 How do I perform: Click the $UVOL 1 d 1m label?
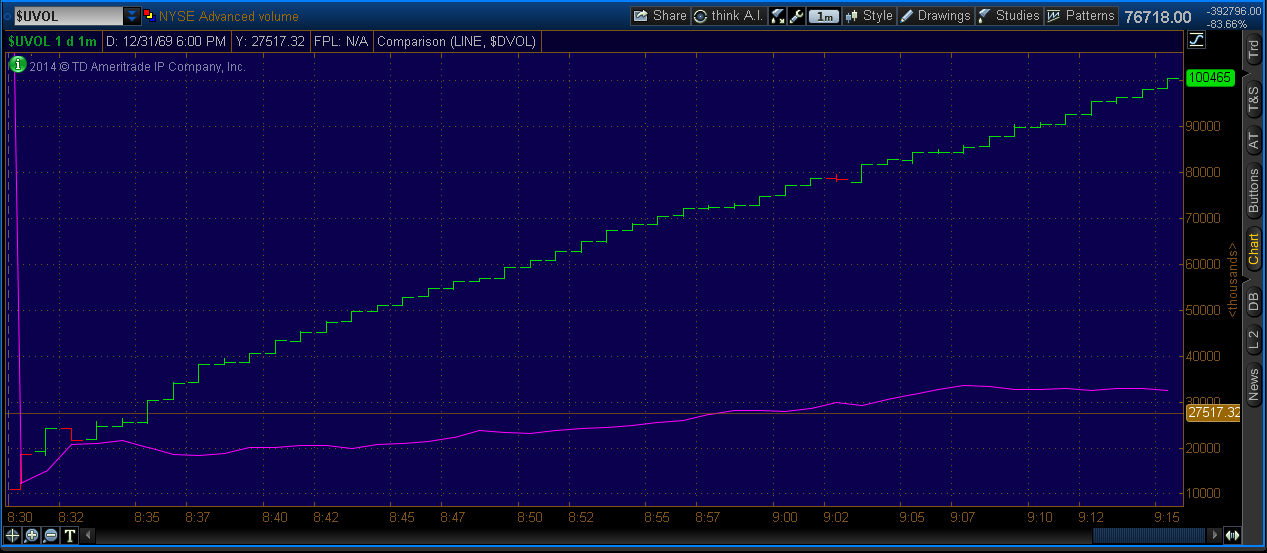53,42
